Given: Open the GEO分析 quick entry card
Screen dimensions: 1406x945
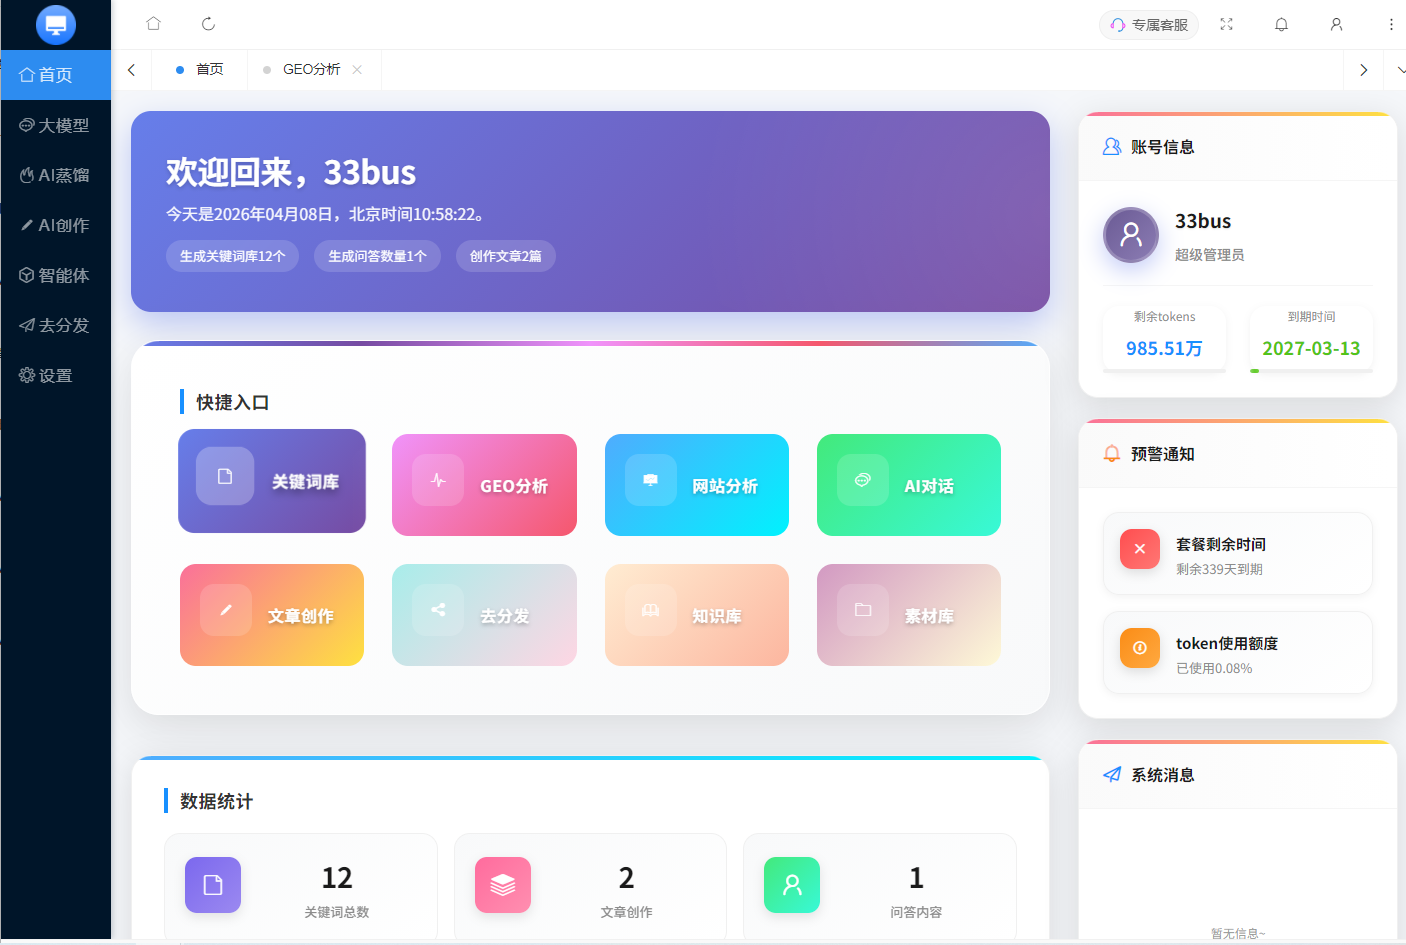Looking at the screenshot, I should click(484, 485).
